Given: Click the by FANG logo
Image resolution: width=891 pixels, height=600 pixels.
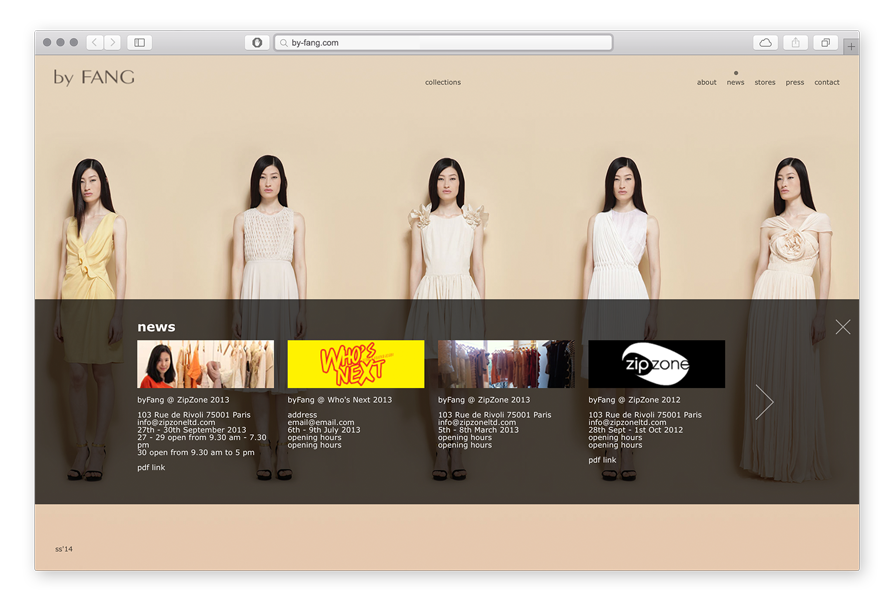Looking at the screenshot, I should 94,78.
